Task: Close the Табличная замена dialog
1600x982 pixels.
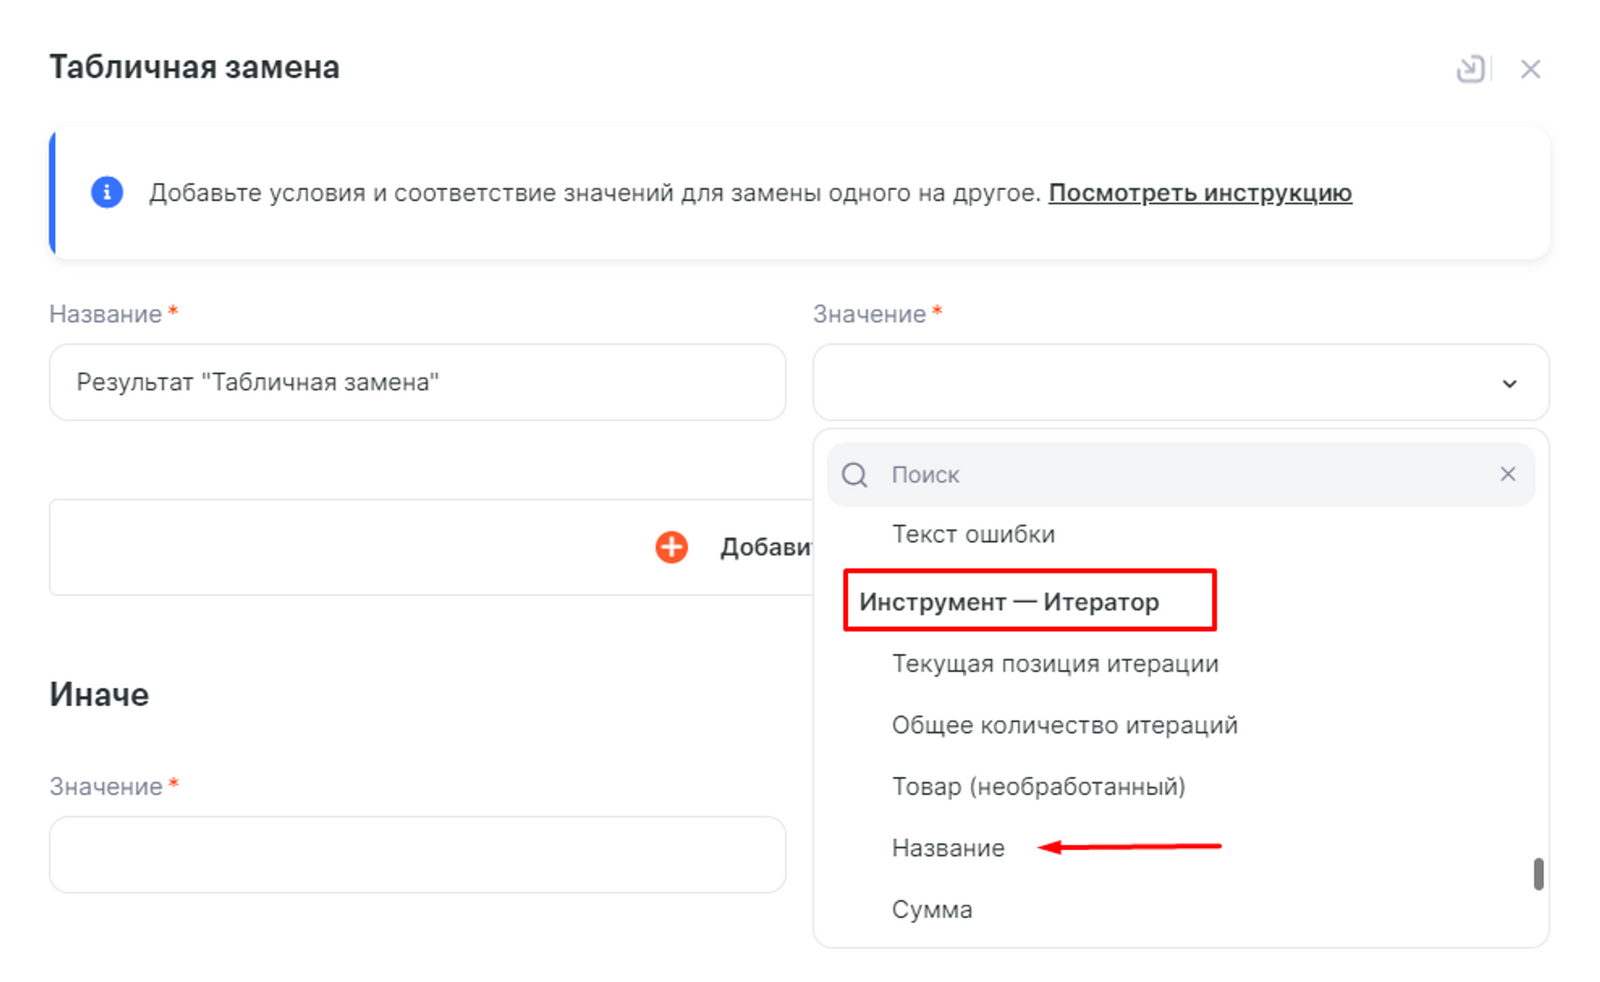Action: tap(1530, 69)
